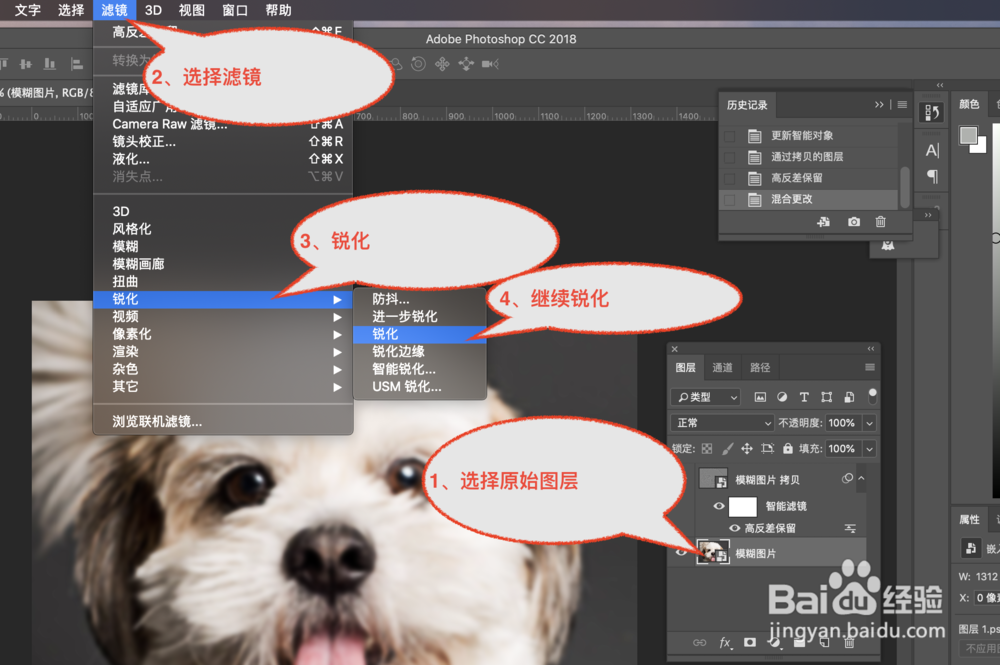Hide the 高反差保留 filter effect
Image resolution: width=1000 pixels, height=665 pixels.
pyautogui.click(x=734, y=528)
